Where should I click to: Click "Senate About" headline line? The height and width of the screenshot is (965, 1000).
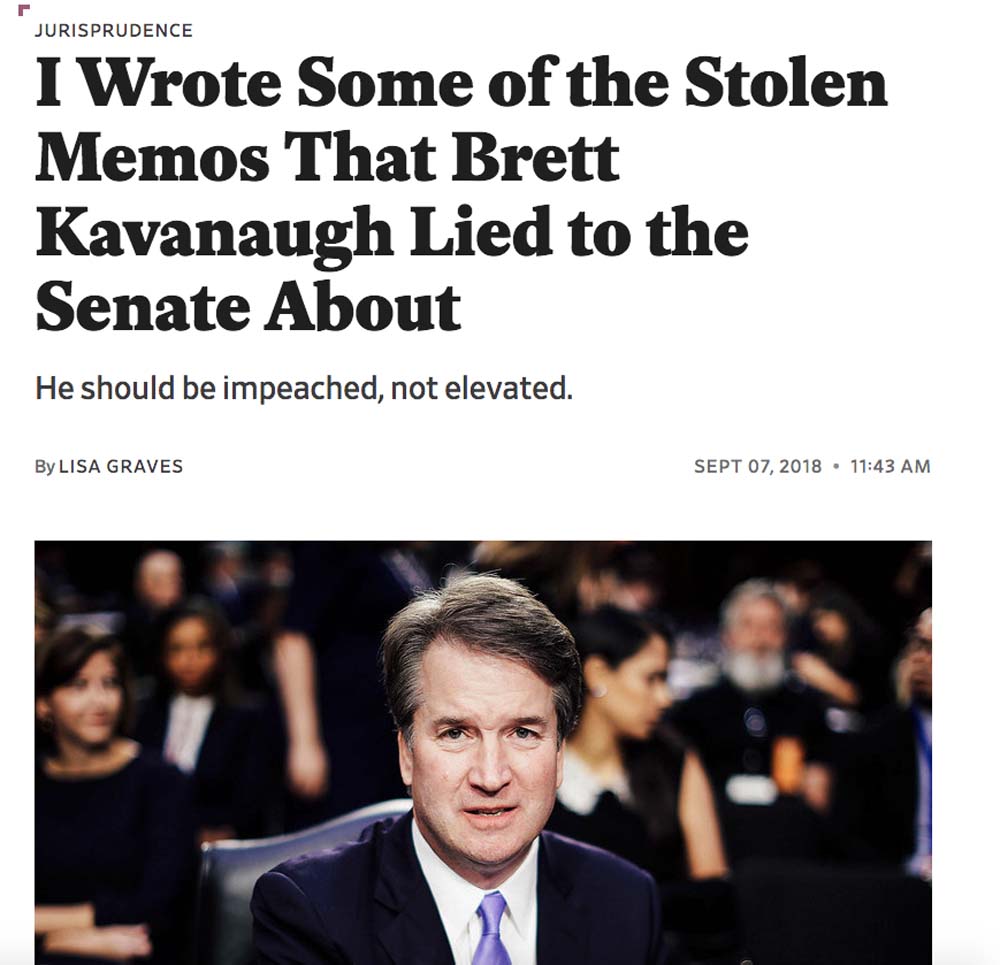pyautogui.click(x=248, y=307)
